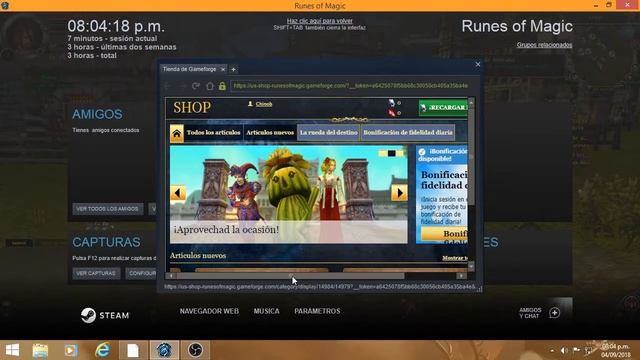Open Grupos relacionados link
The width and height of the screenshot is (640, 360).
coord(544,45)
